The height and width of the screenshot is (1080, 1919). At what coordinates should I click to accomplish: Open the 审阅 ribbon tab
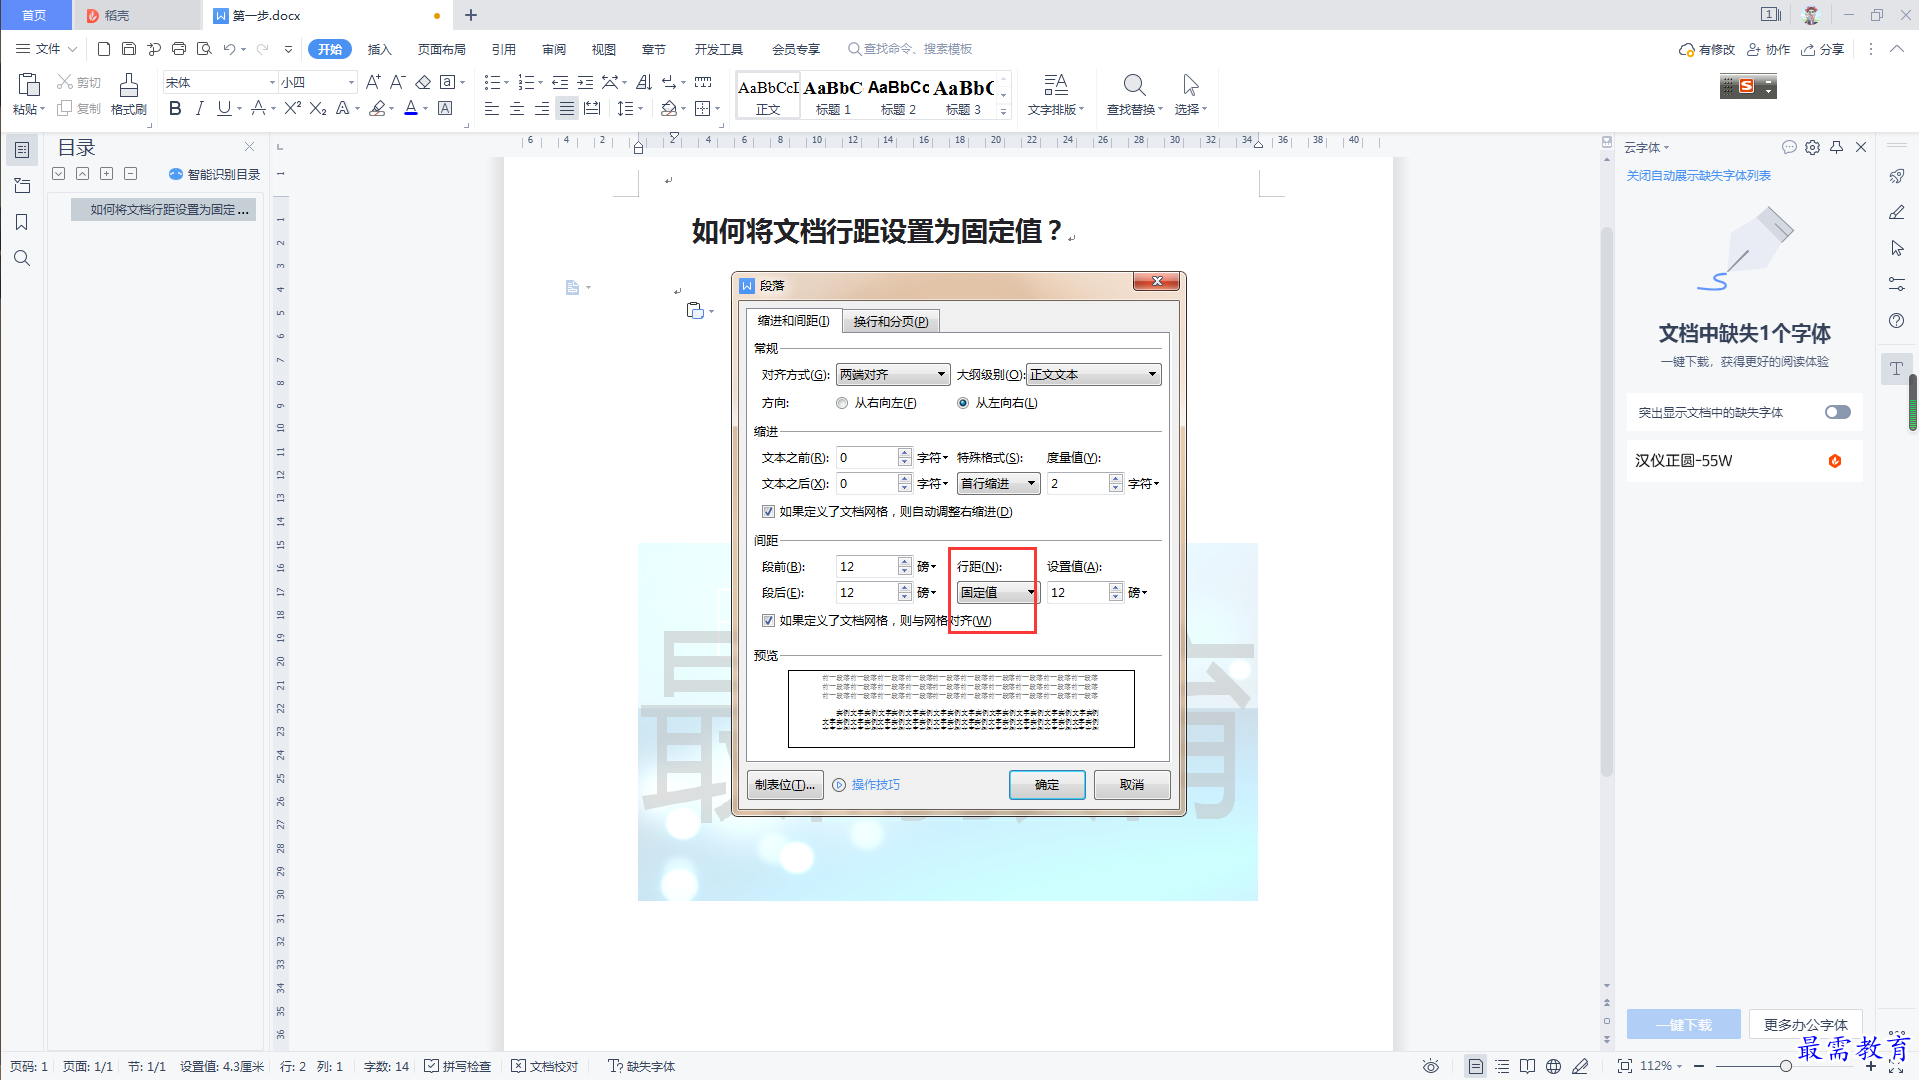coord(554,49)
